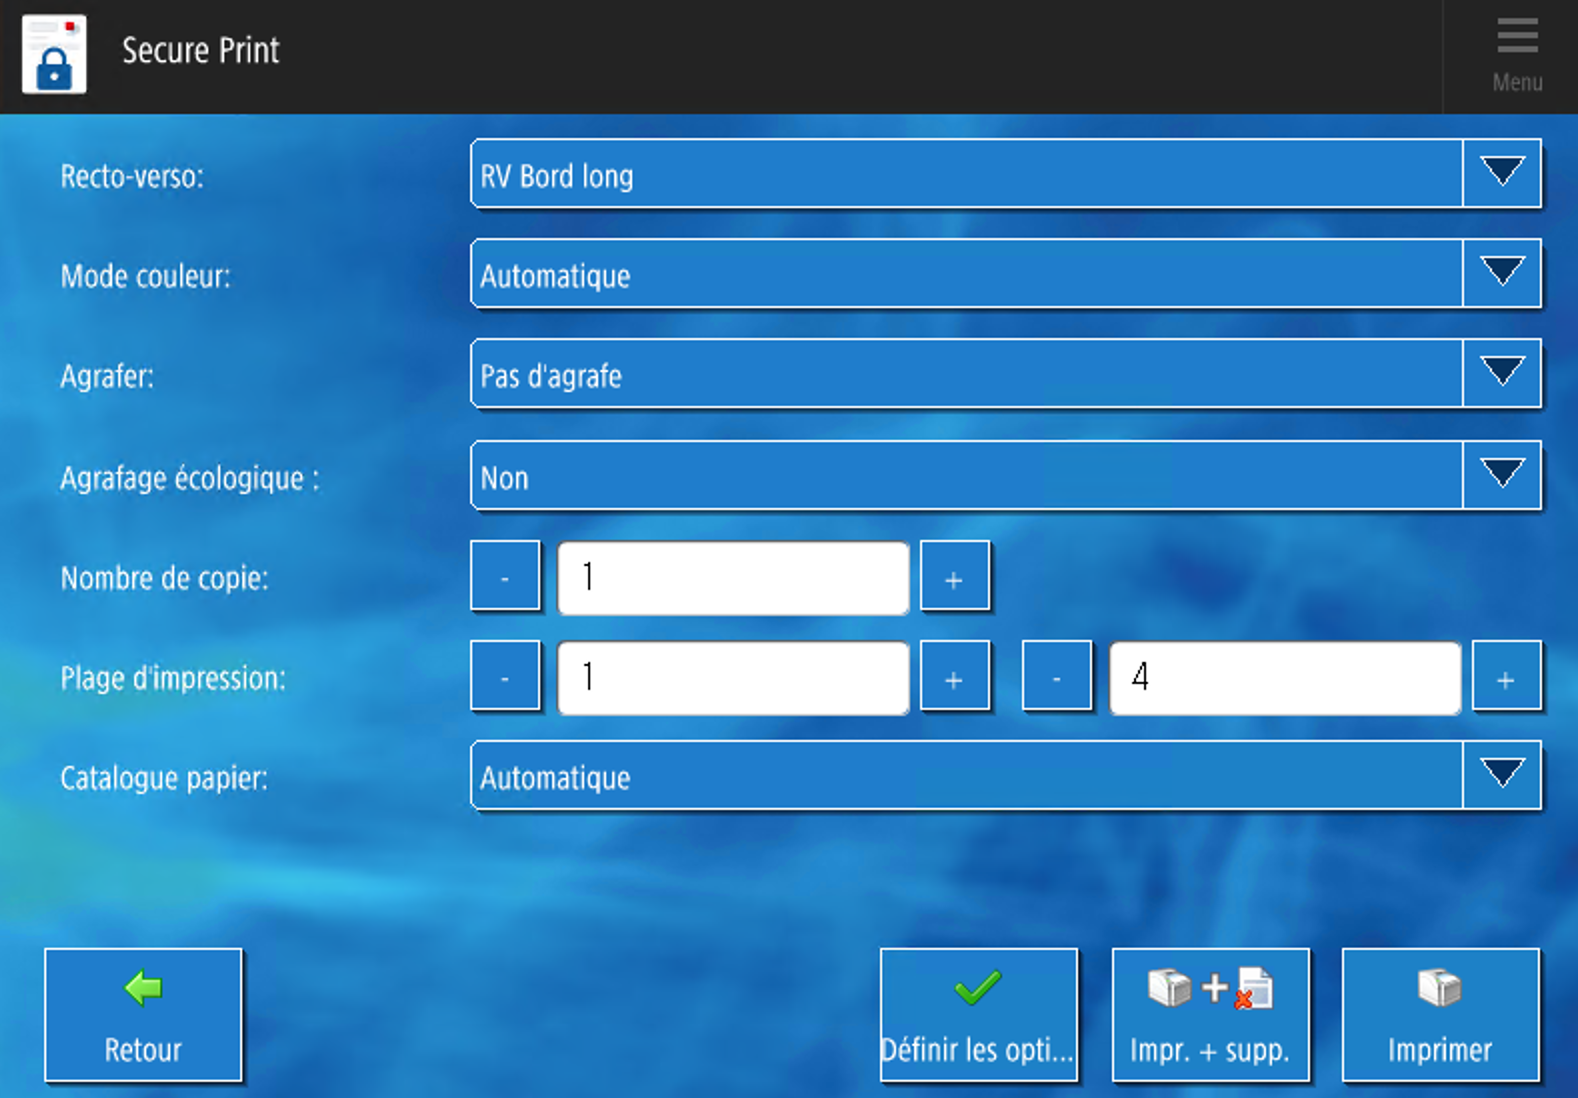The width and height of the screenshot is (1578, 1098).
Task: Expand the Catalogue papier dropdown
Action: [x=1501, y=776]
